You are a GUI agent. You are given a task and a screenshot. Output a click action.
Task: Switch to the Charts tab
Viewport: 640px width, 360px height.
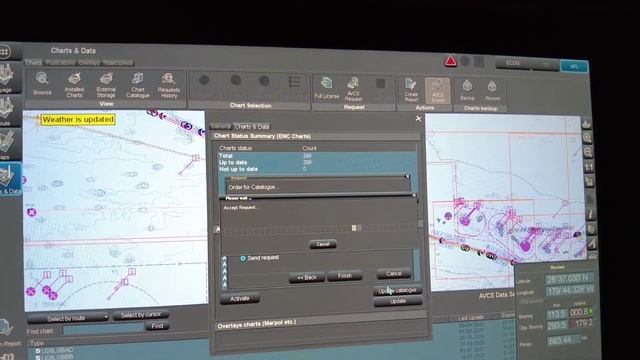[x=34, y=62]
